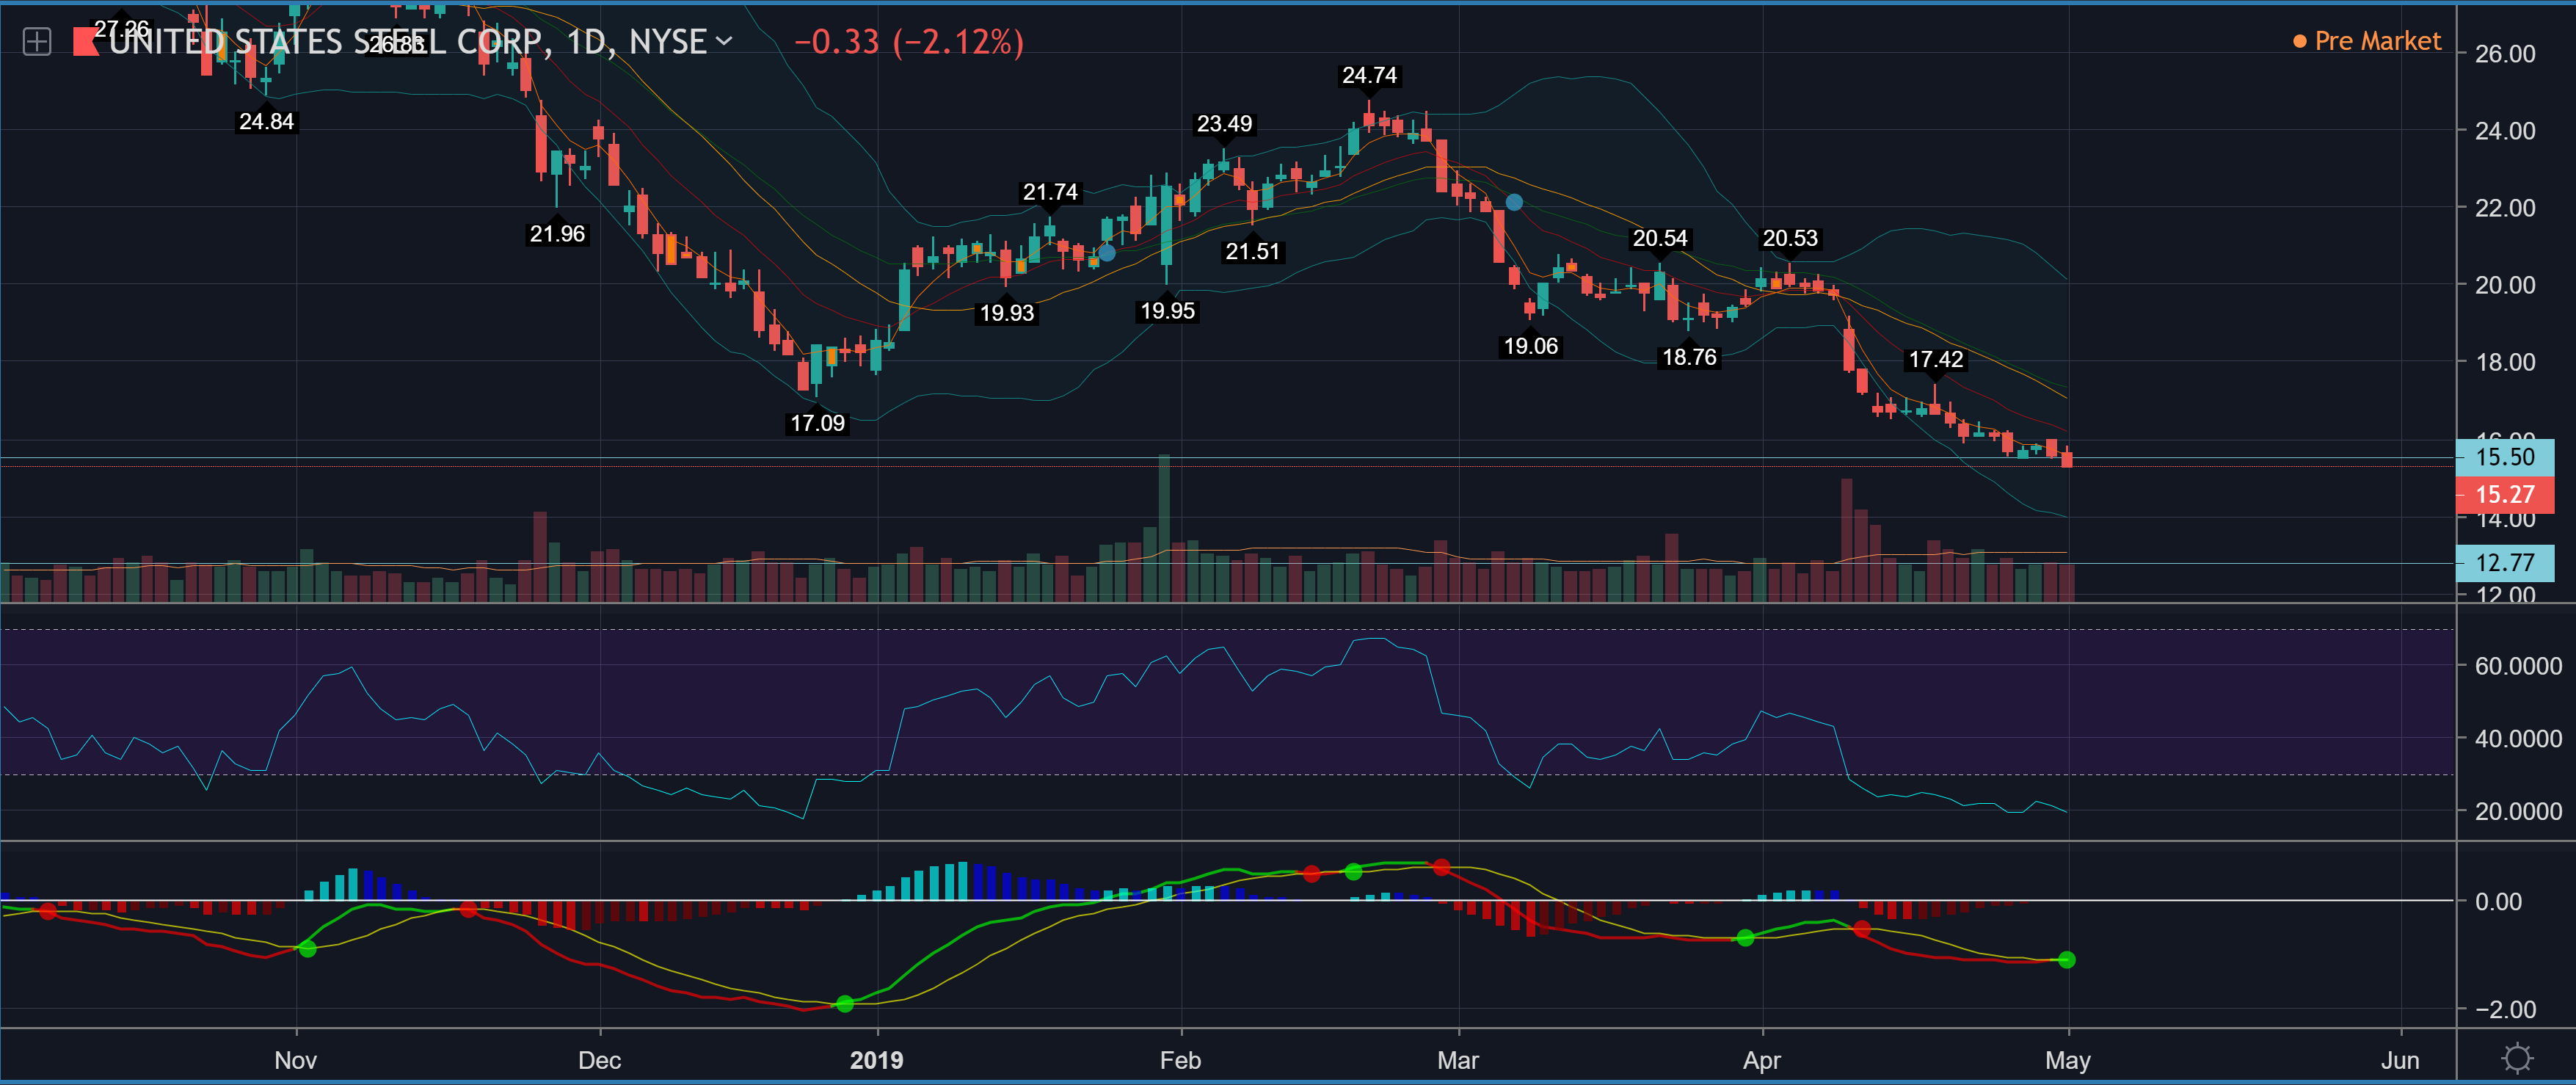Click the Jun label on time axis
Image resolution: width=2576 pixels, height=1085 pixels.
(2399, 1060)
